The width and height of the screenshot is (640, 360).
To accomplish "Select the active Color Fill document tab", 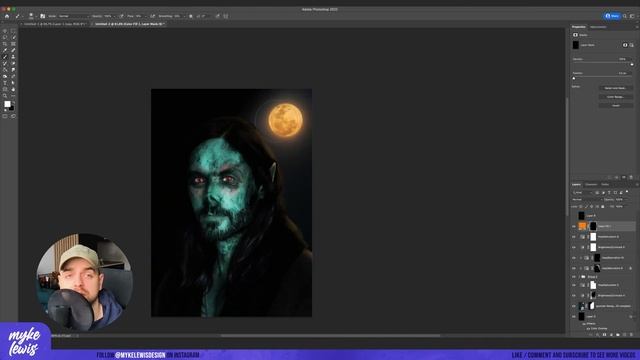I will [129, 24].
